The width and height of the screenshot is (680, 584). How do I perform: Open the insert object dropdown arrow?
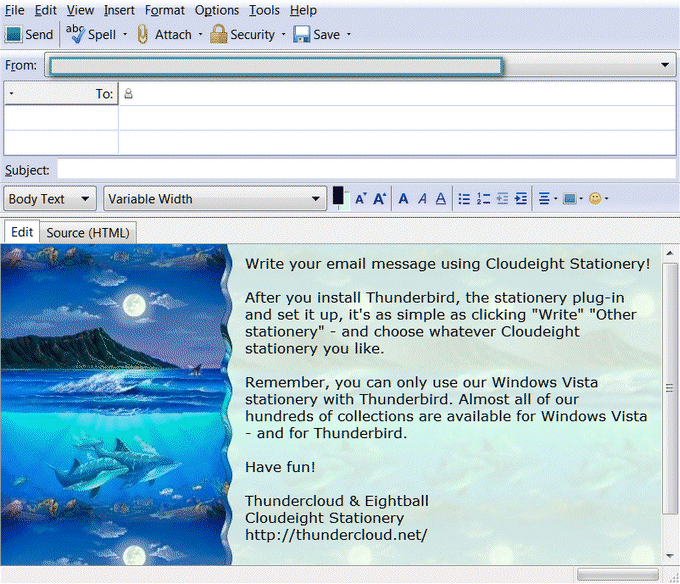[x=581, y=199]
